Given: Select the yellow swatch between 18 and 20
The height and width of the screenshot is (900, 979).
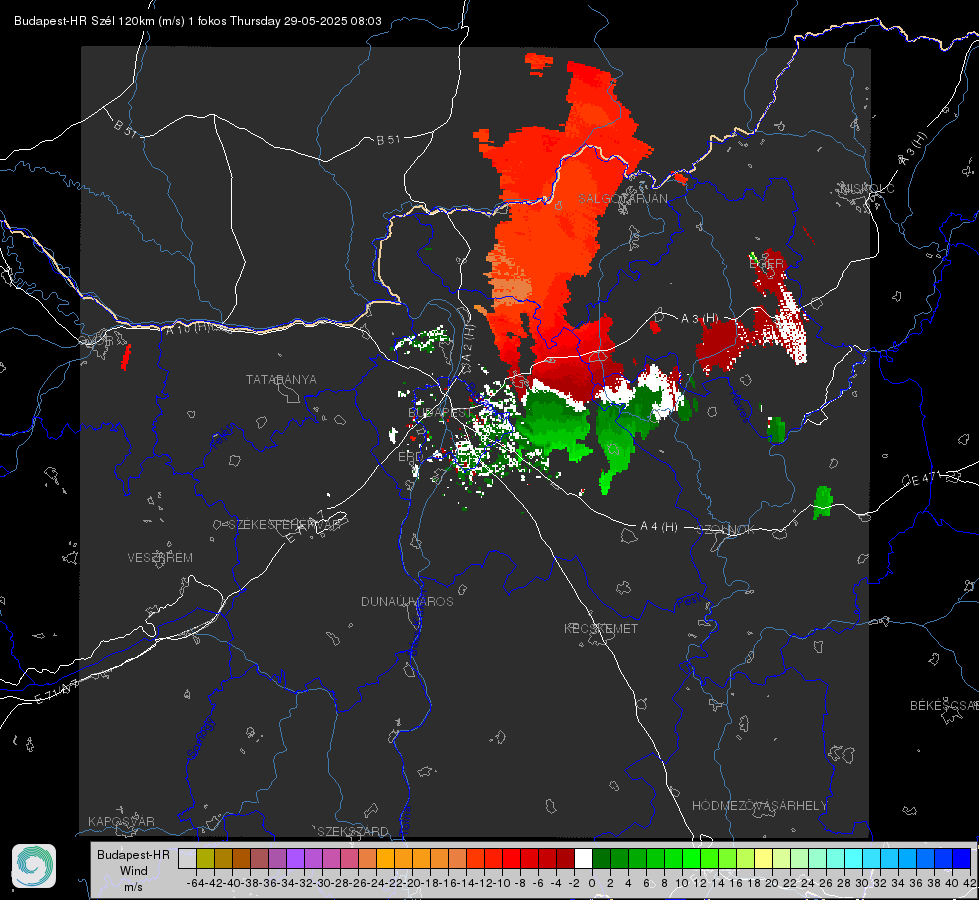Looking at the screenshot, I should pos(763,858).
